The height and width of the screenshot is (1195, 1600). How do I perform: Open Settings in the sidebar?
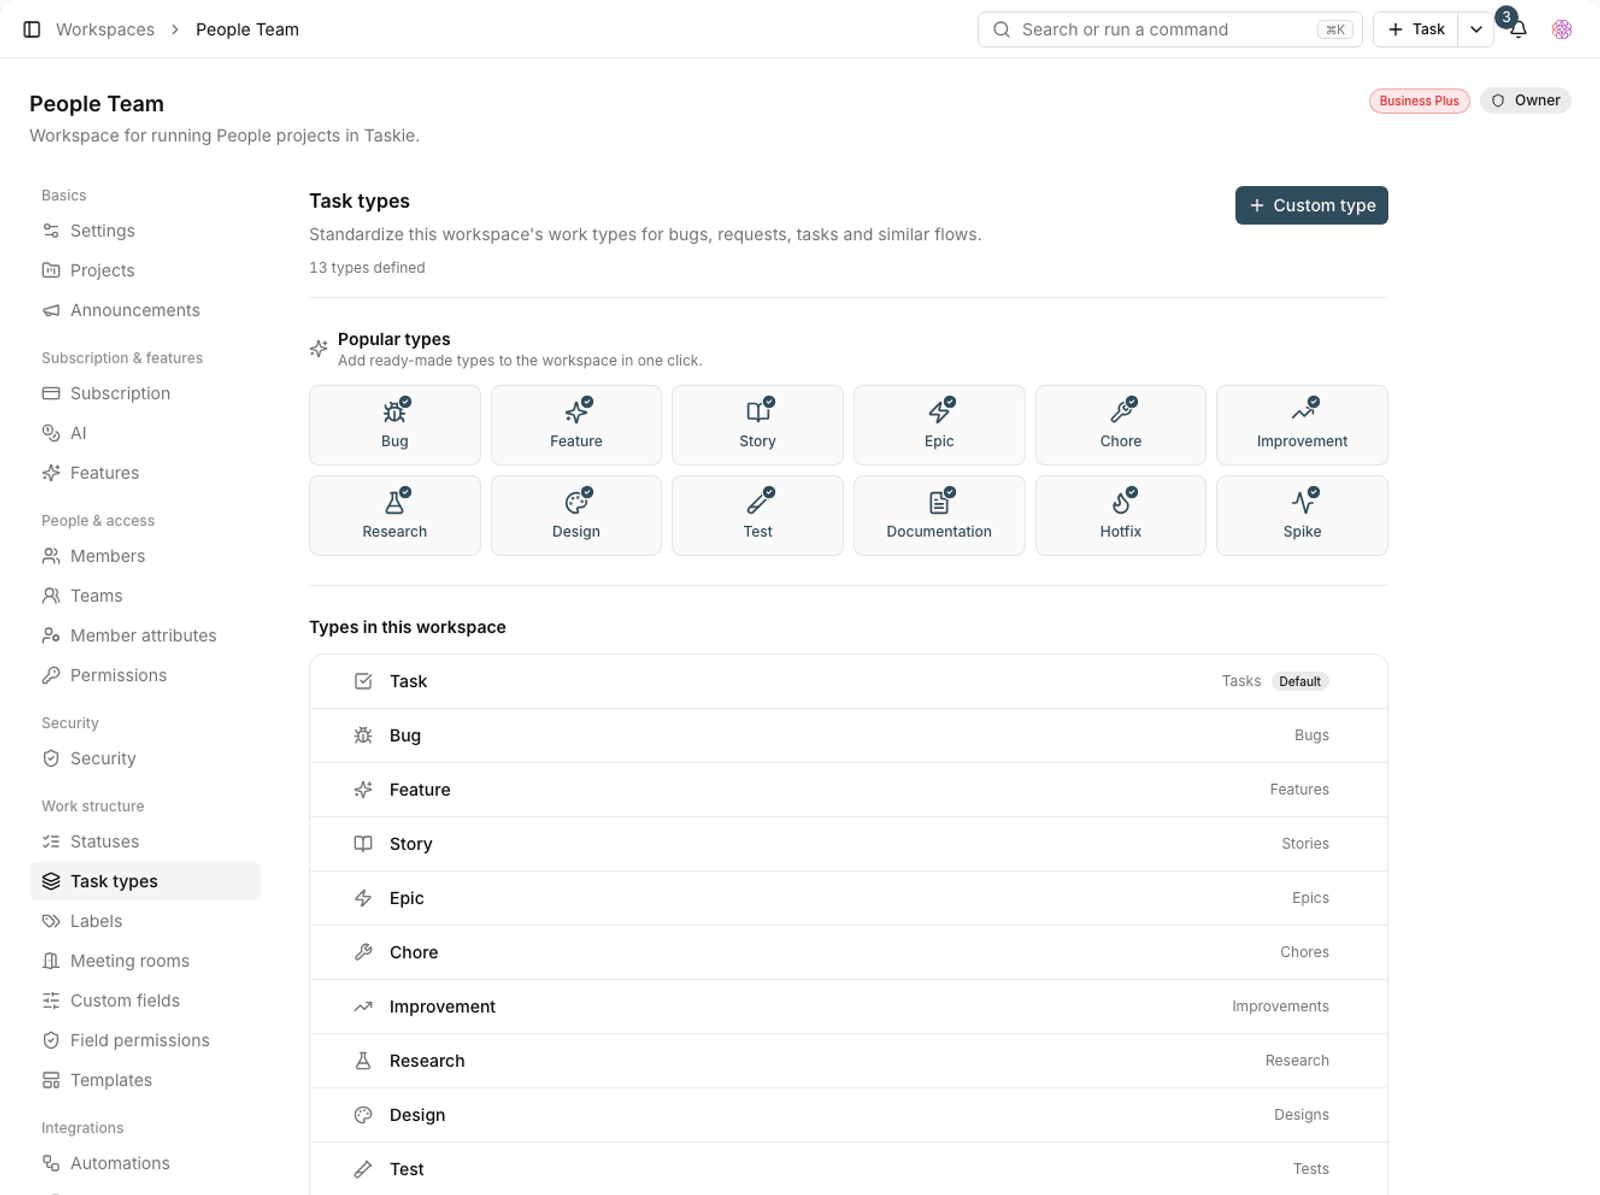[x=145, y=231]
